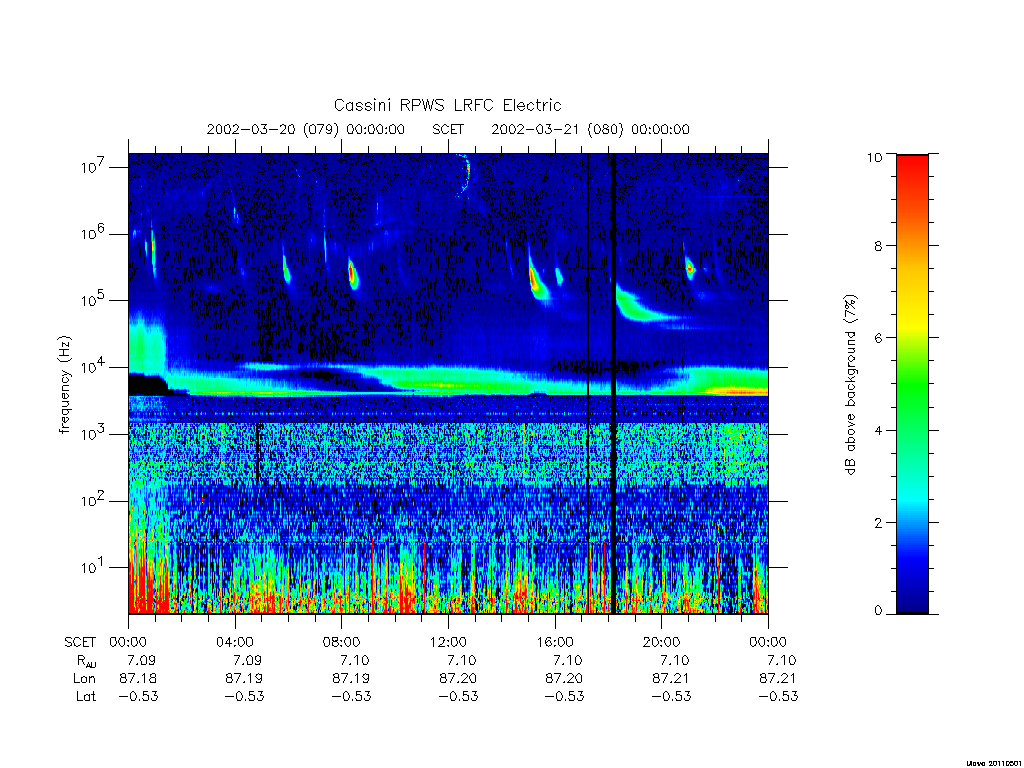The width and height of the screenshot is (1024, 768).
Task: Click 'SCET' row label beside time axis
Action: pos(80,643)
